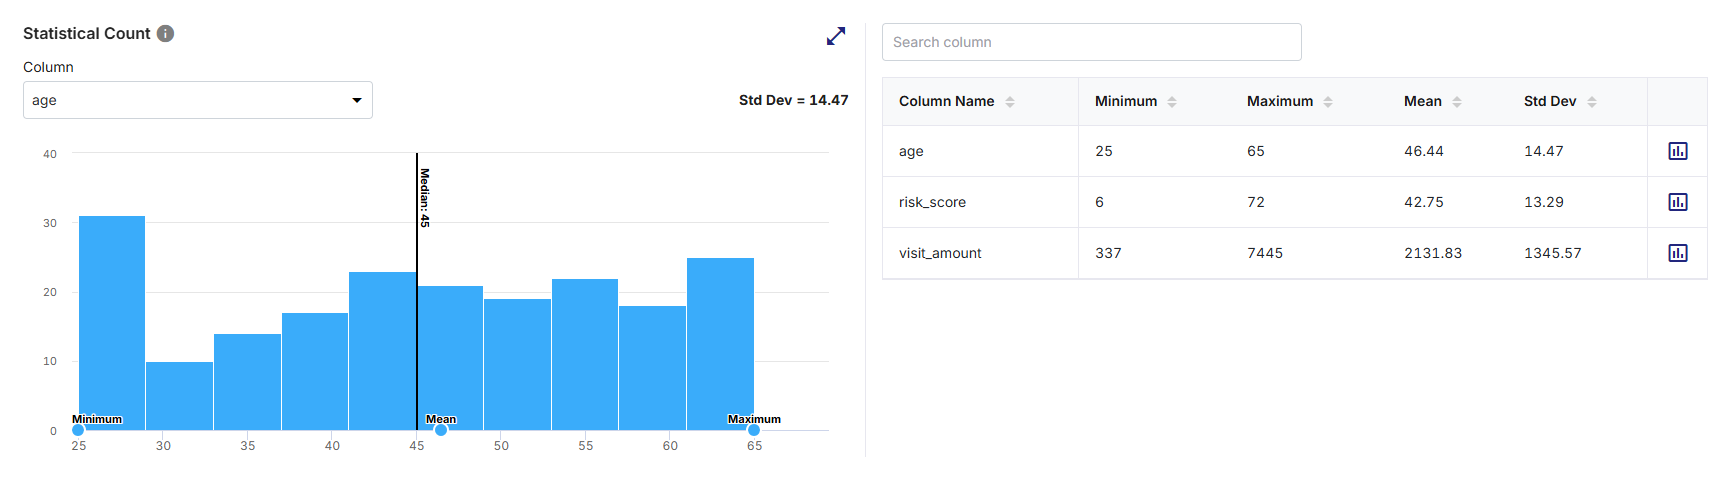Select the visit_amount row name

pyautogui.click(x=940, y=253)
